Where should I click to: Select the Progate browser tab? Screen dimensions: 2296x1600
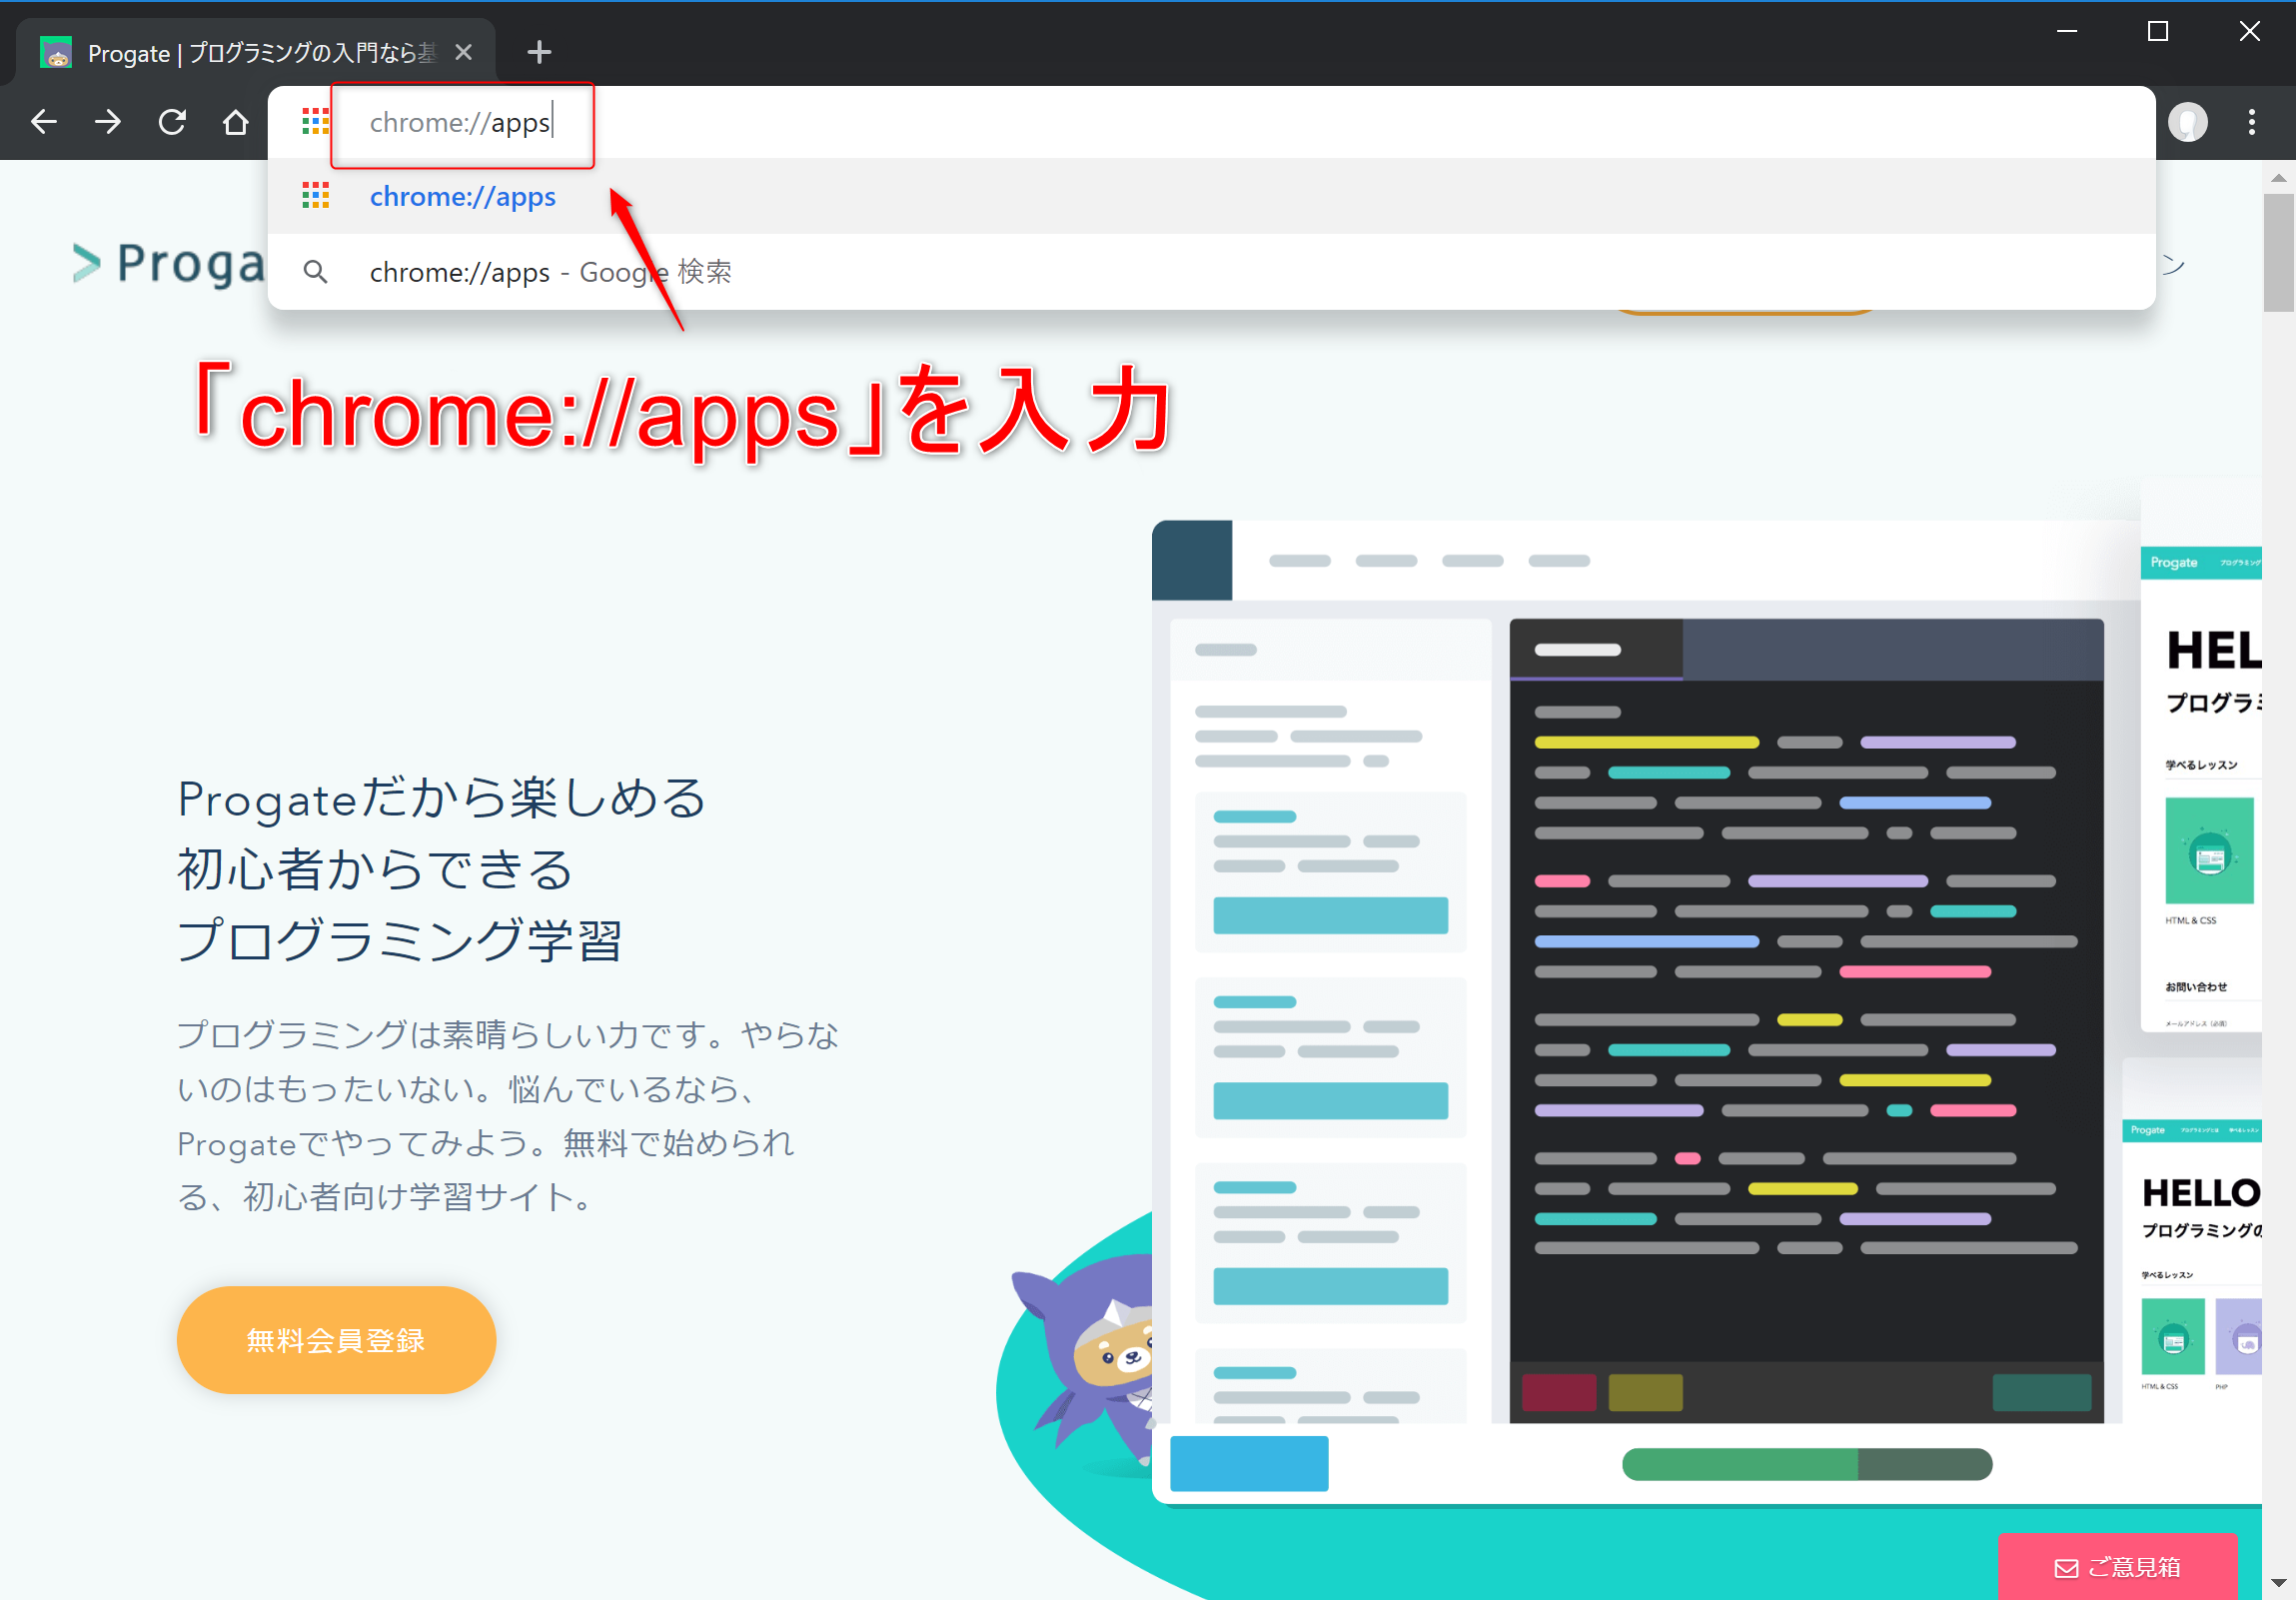click(x=255, y=52)
